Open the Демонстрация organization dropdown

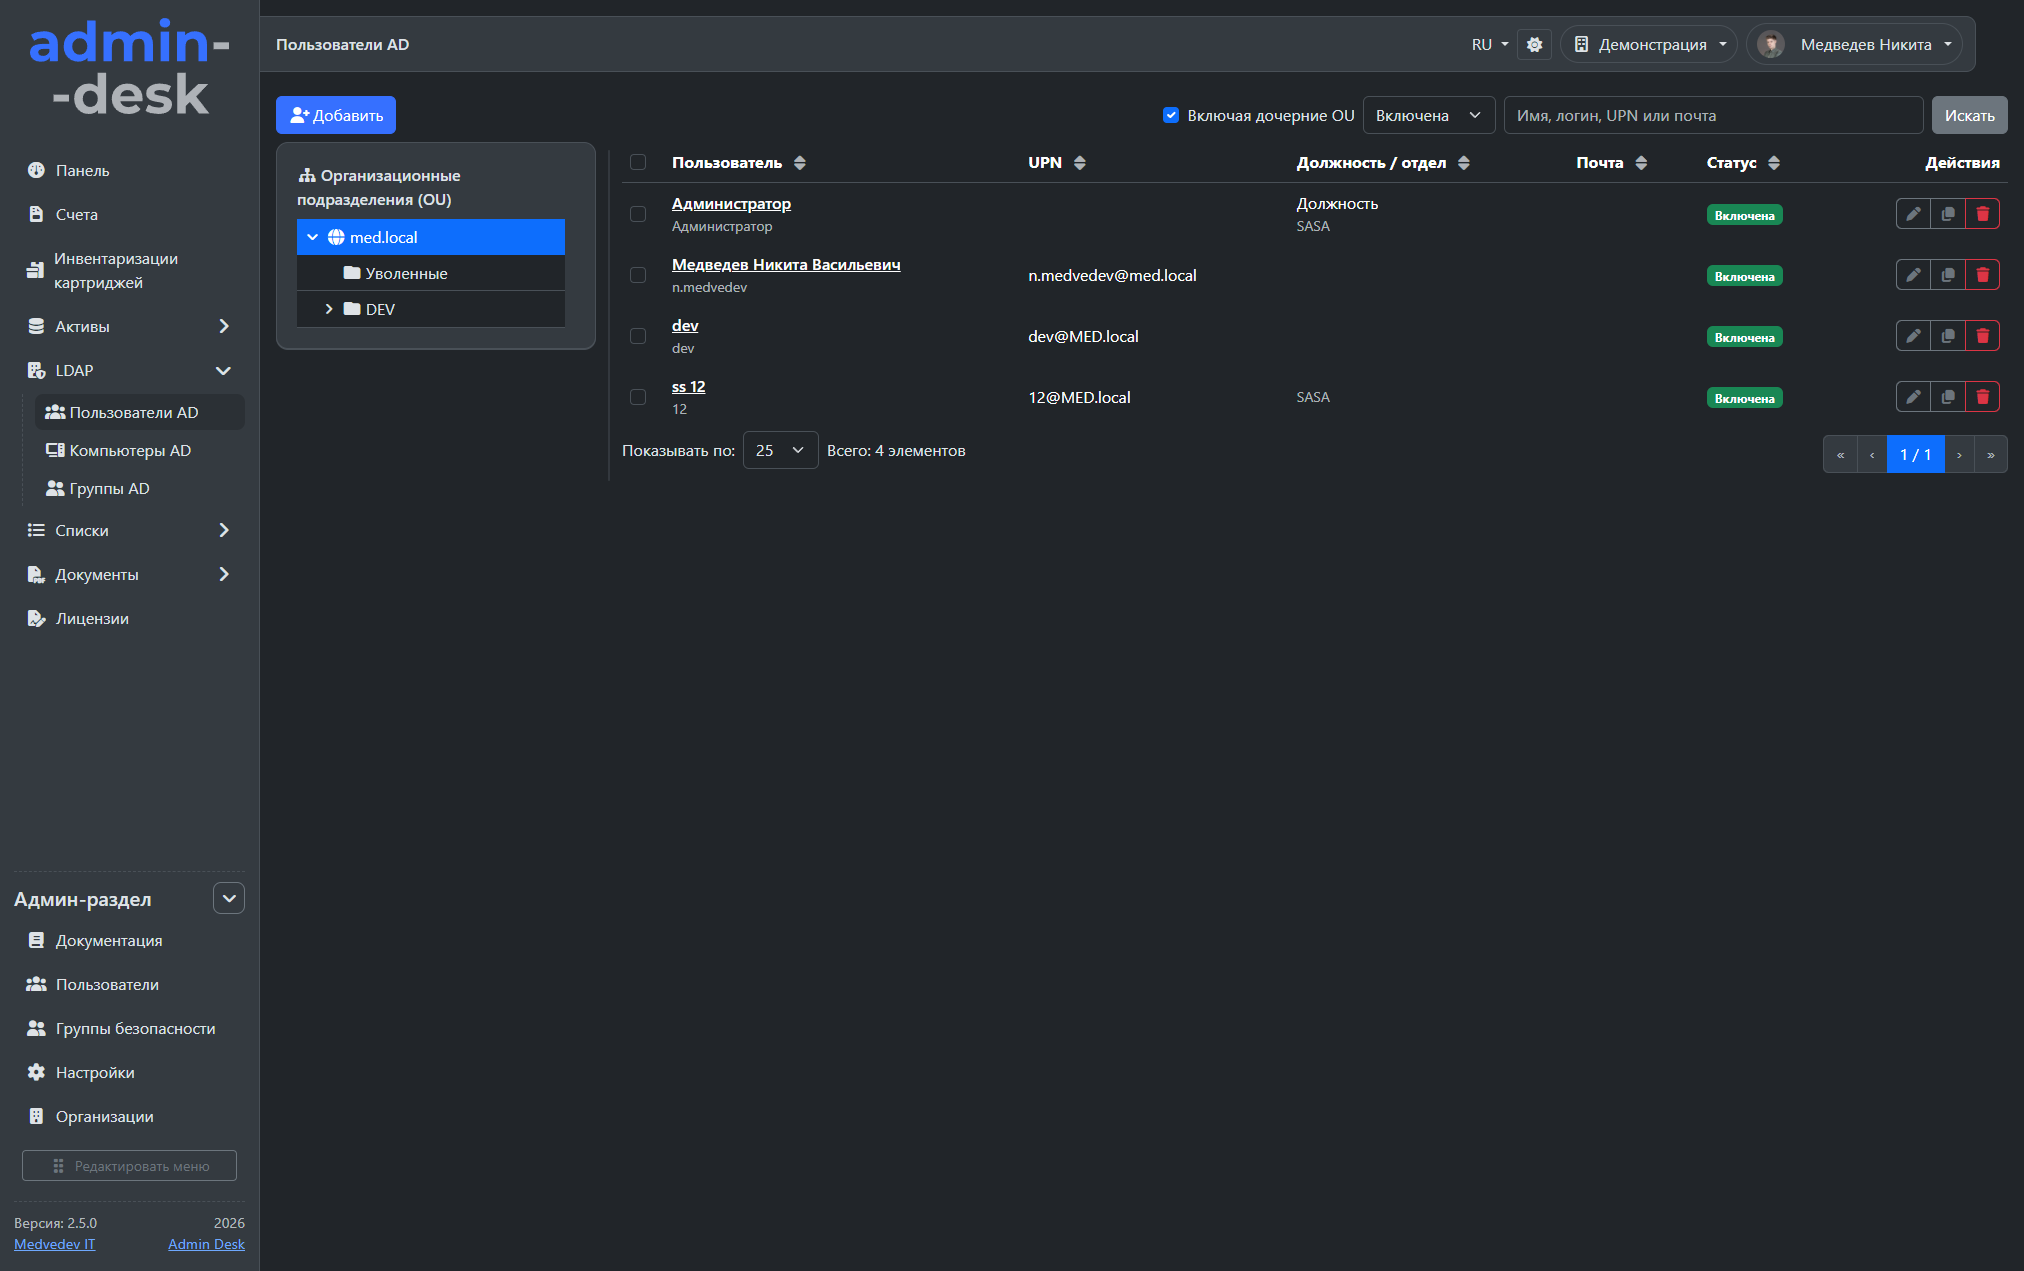[x=1650, y=45]
